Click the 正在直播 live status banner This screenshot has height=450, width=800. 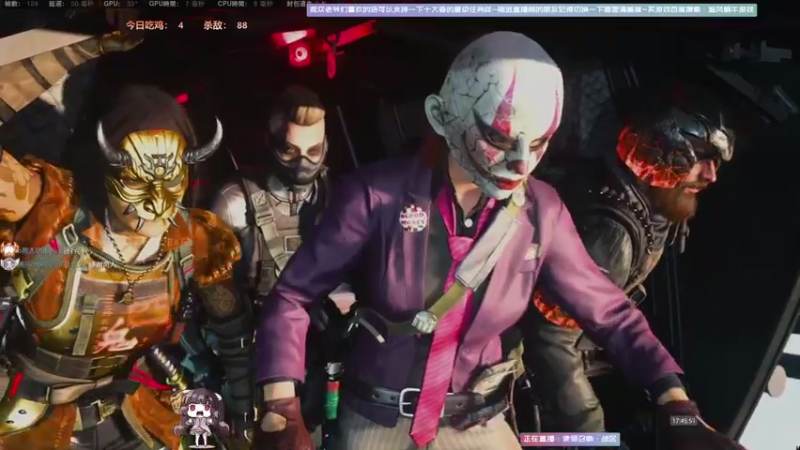tap(569, 438)
